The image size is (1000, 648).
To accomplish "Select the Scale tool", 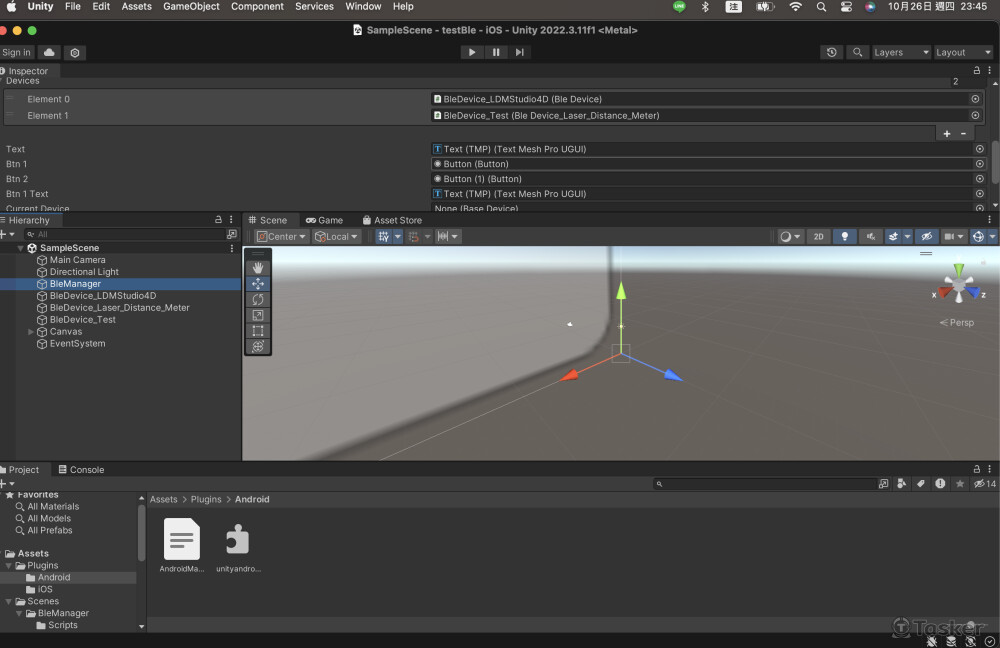I will pos(258,315).
